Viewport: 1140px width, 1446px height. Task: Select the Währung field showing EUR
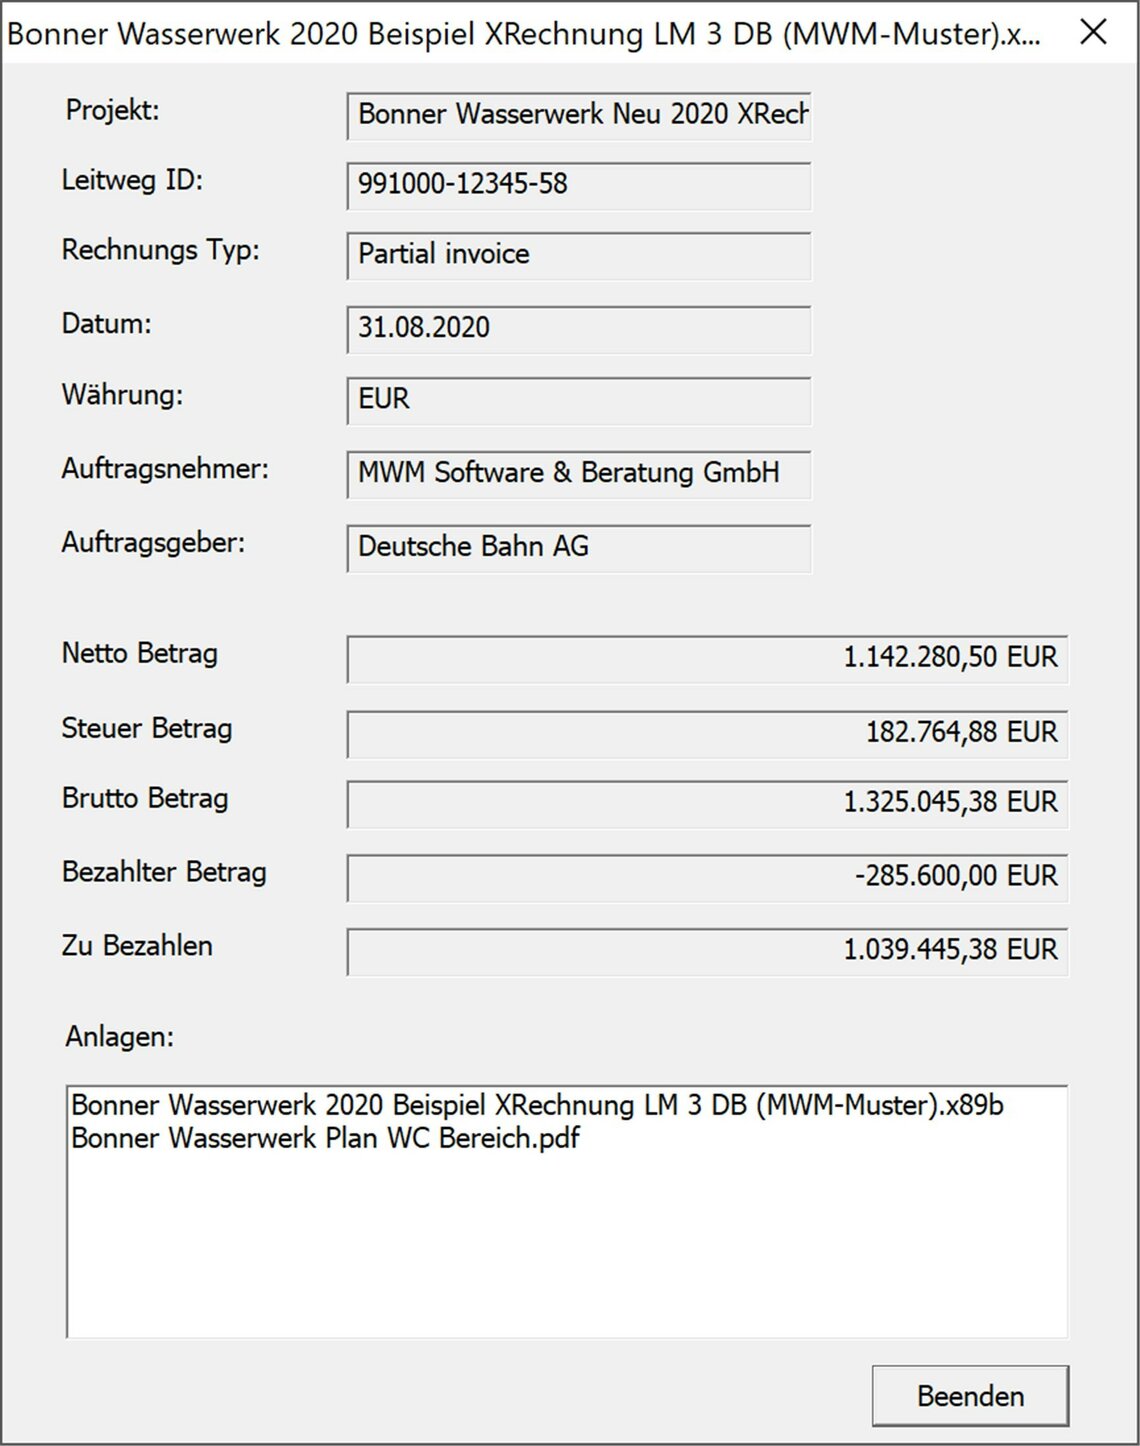[x=579, y=400]
